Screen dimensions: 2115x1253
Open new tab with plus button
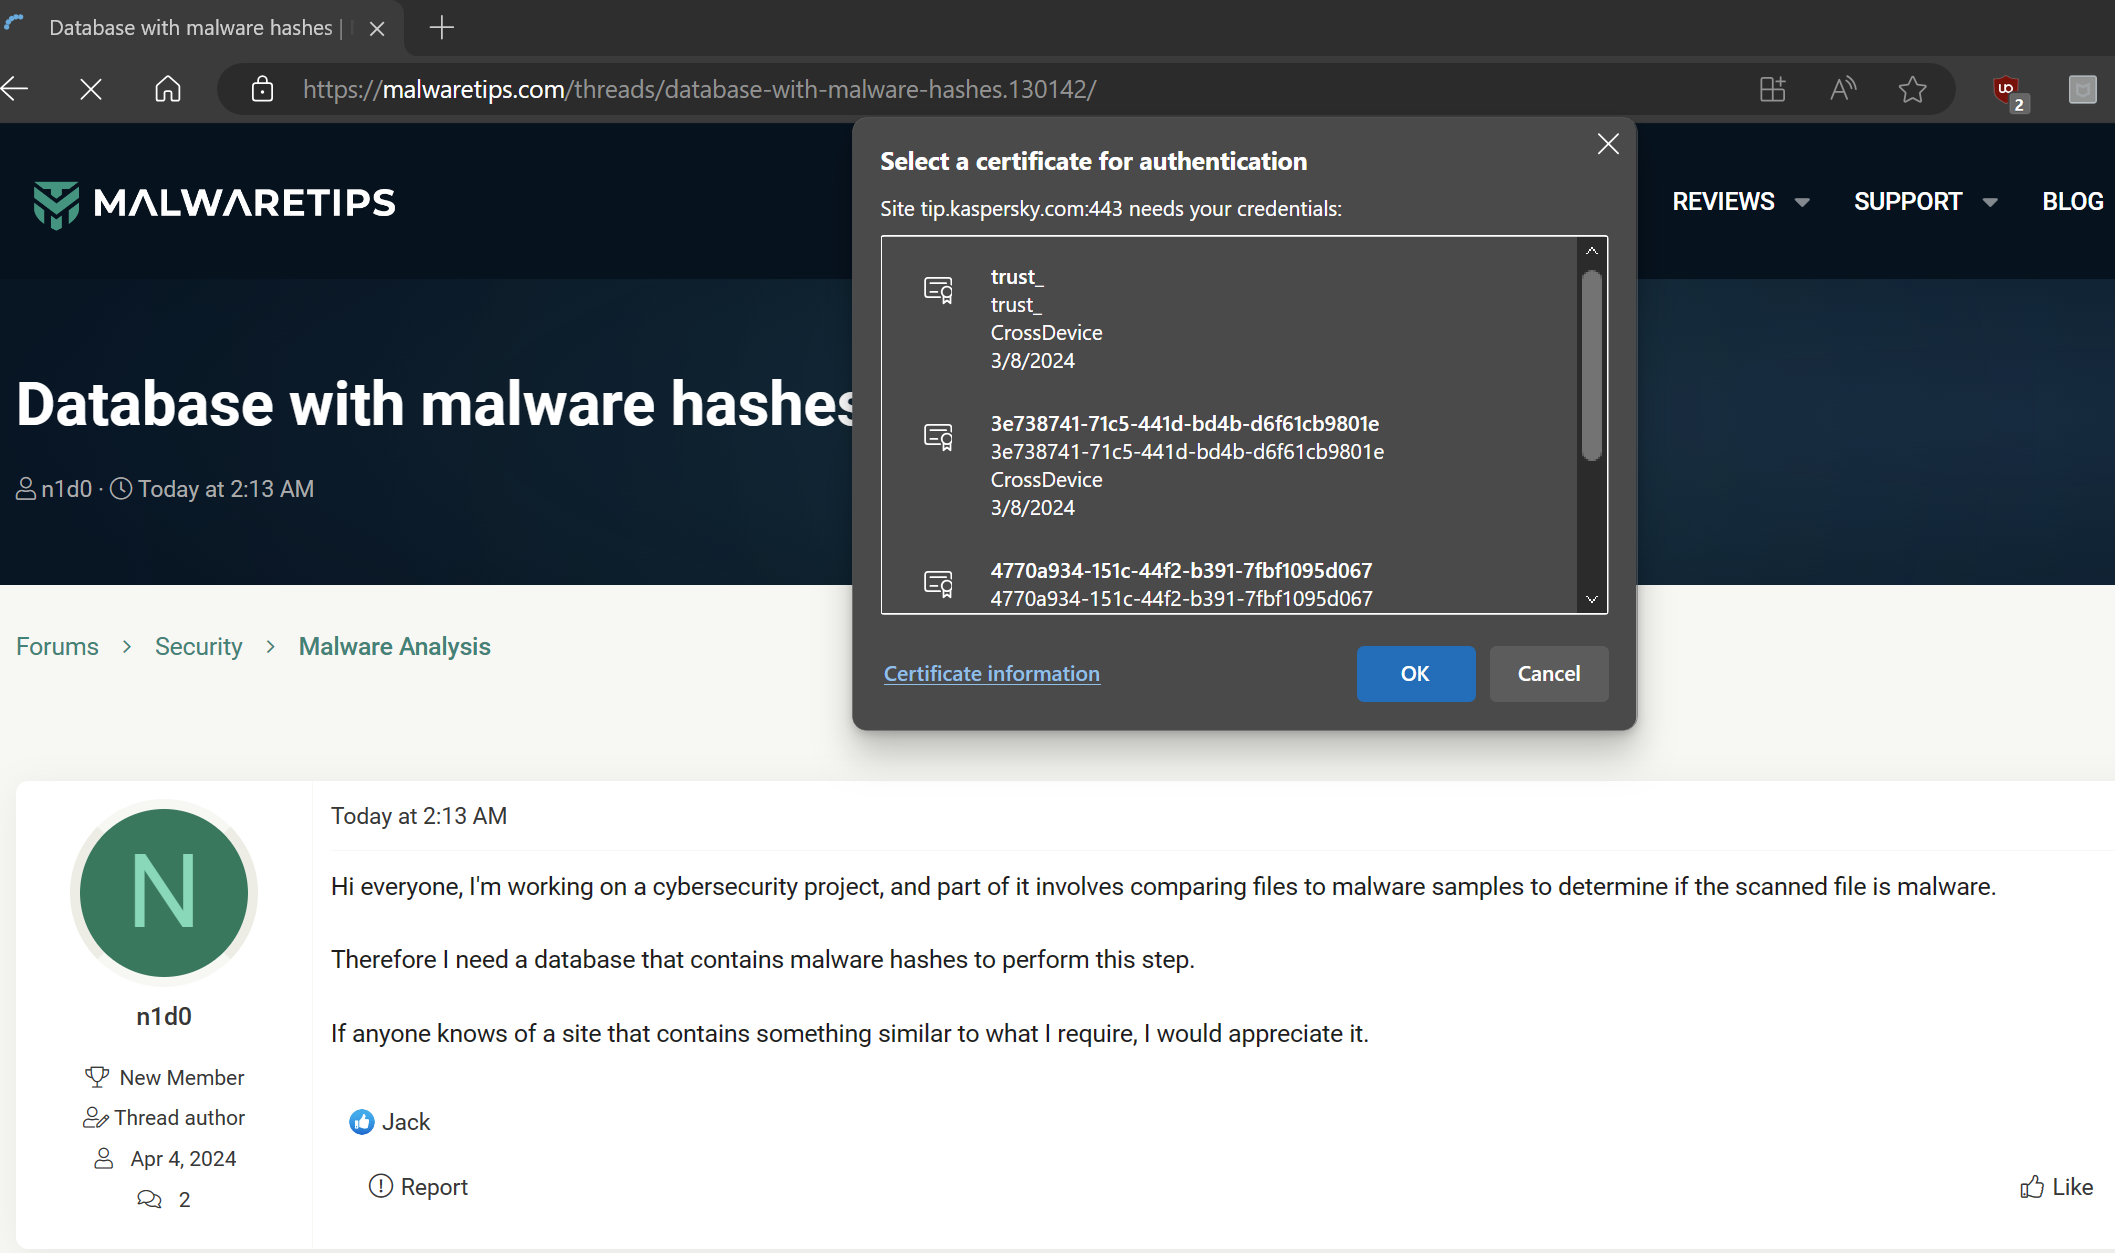(441, 28)
